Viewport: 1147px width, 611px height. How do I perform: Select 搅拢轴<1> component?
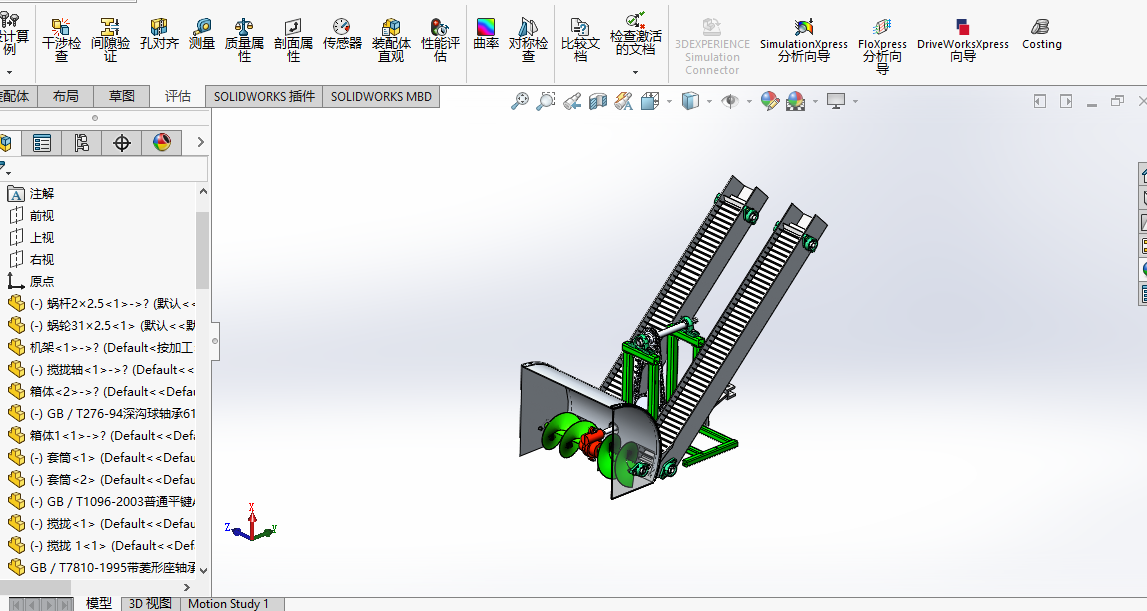101,370
